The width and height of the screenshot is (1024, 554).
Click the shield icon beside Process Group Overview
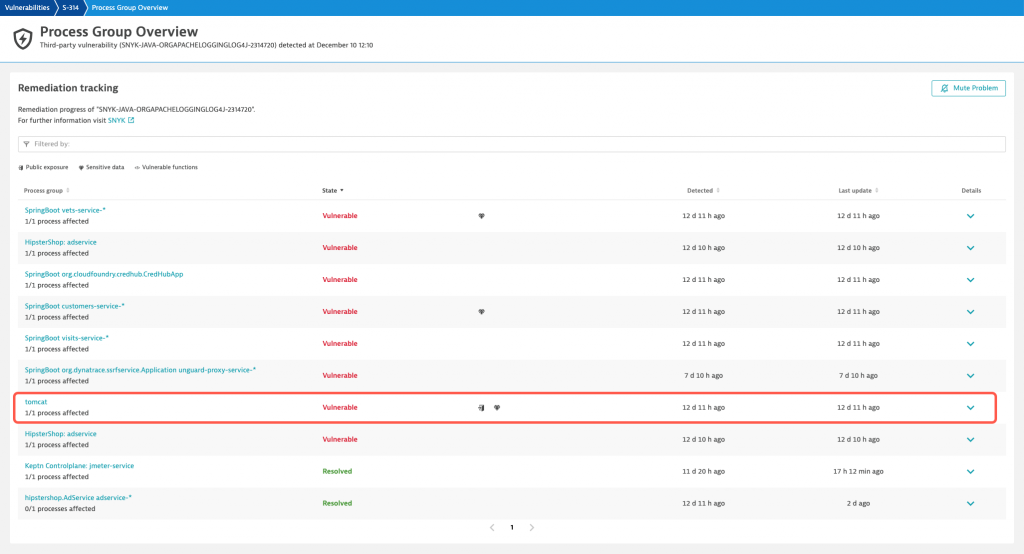(23, 39)
